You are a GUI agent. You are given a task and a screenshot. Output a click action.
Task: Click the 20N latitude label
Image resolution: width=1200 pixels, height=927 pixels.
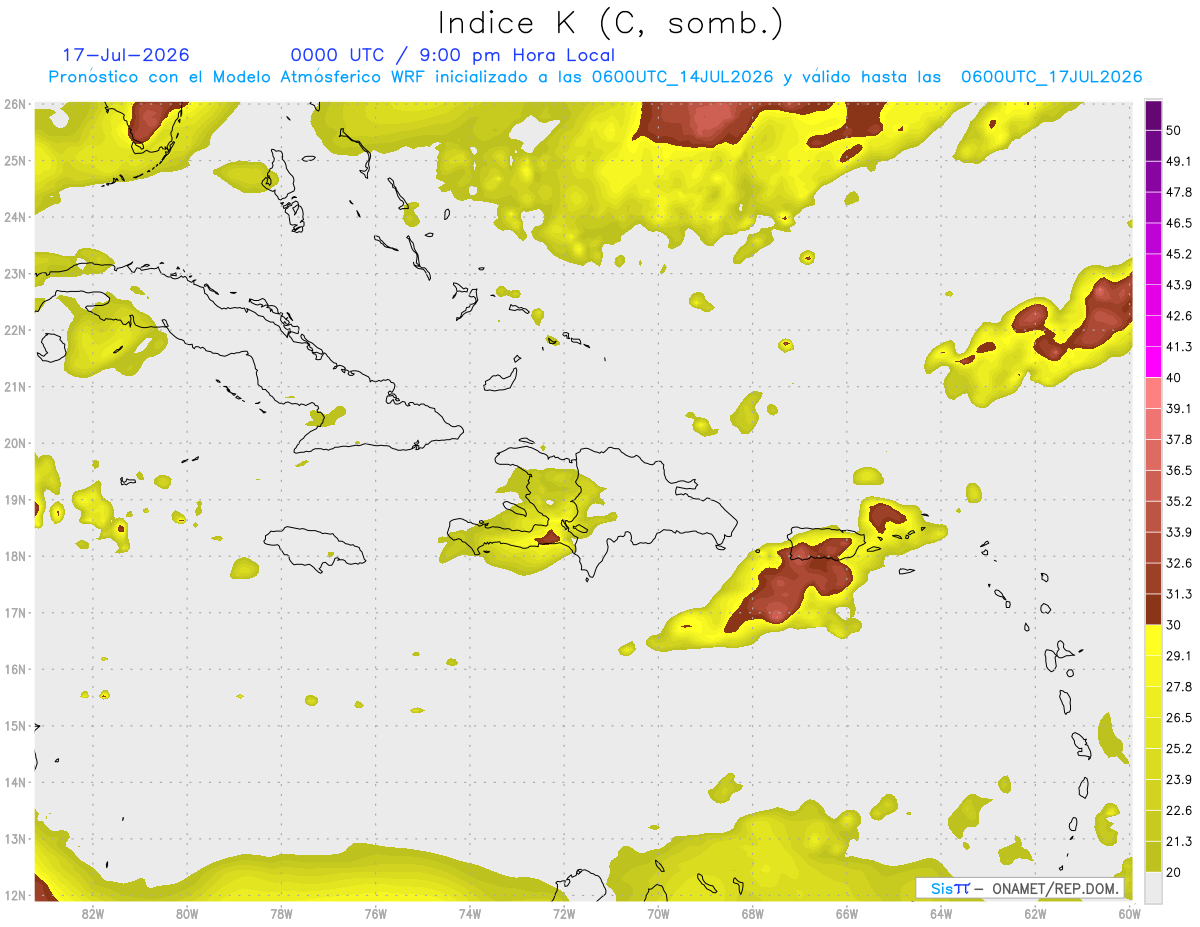(x=15, y=443)
